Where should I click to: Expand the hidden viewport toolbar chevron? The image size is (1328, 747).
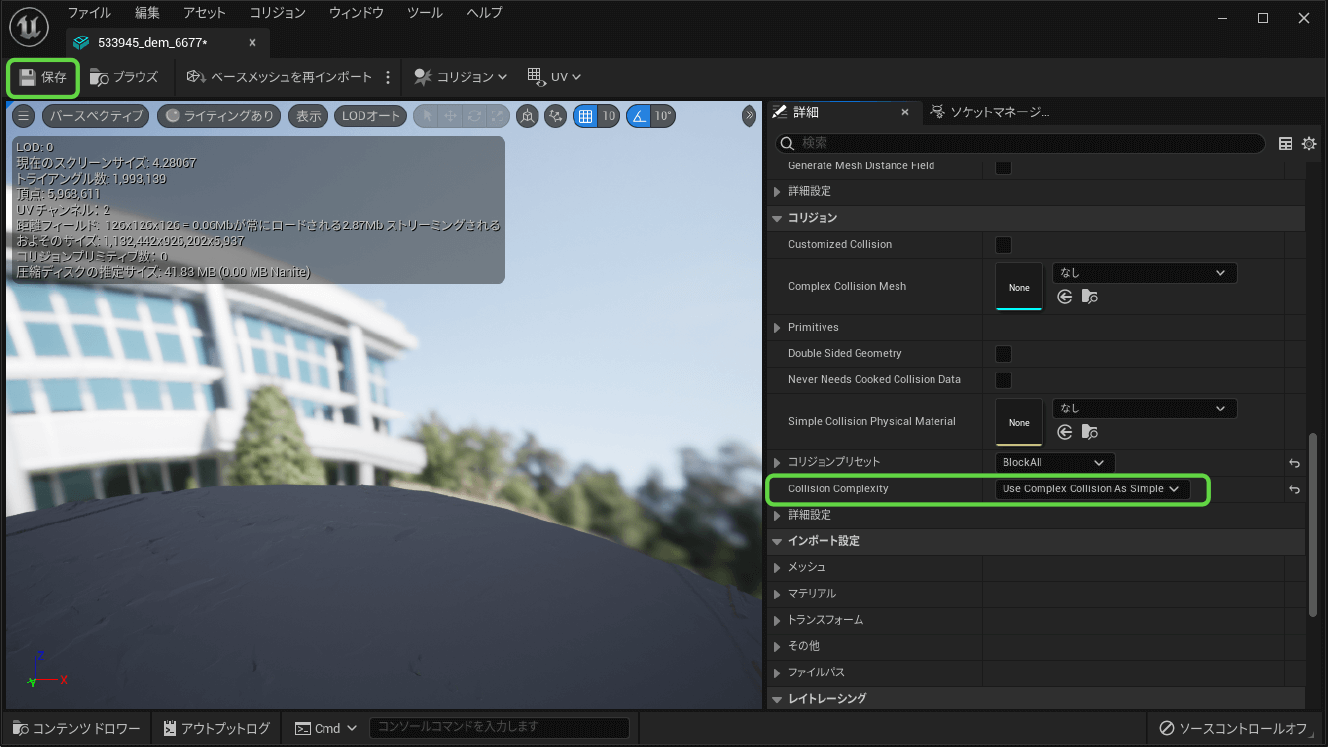[749, 116]
